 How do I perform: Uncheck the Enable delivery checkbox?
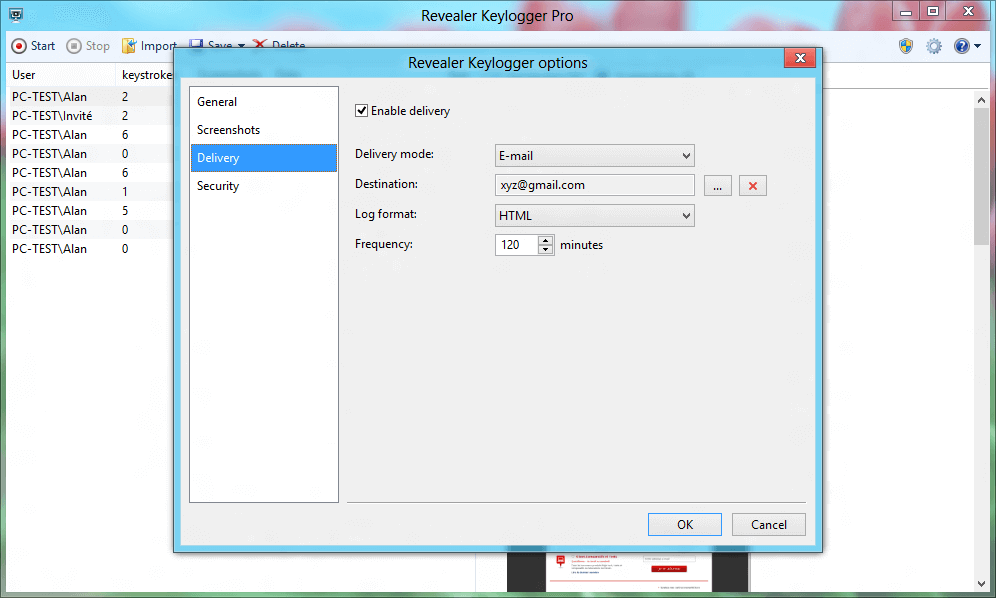pyautogui.click(x=362, y=111)
